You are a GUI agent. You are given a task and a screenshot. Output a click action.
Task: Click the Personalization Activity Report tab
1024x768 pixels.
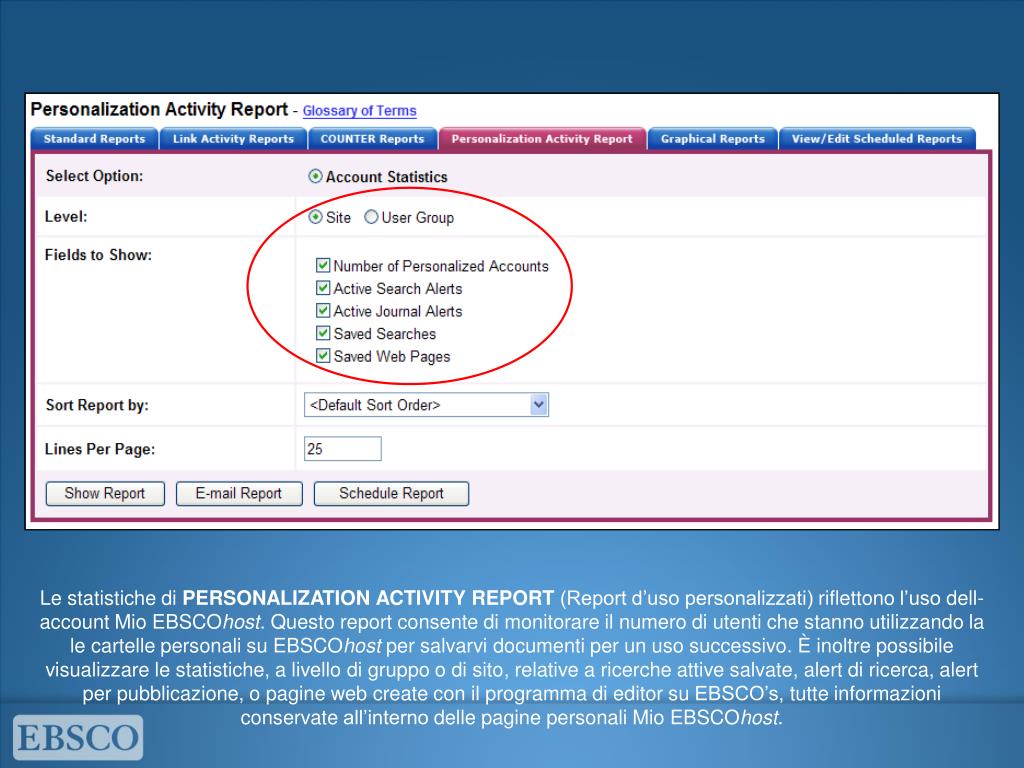tap(542, 138)
